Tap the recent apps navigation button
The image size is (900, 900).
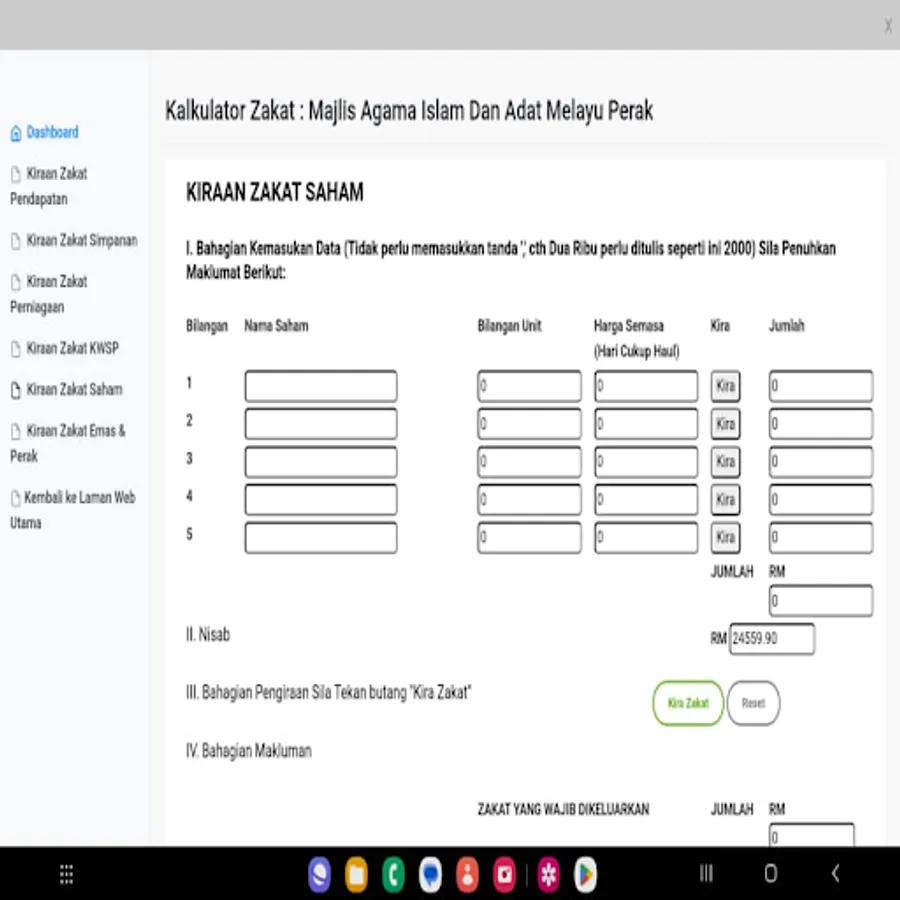(x=706, y=874)
